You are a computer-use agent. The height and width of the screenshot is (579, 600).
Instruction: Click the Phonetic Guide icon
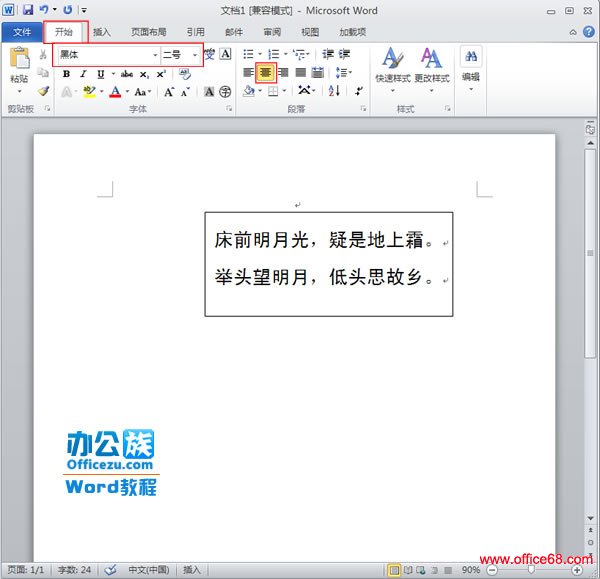click(x=209, y=54)
